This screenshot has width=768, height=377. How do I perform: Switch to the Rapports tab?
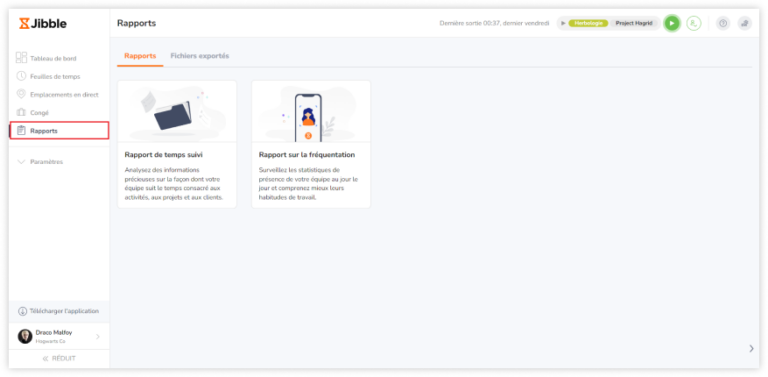pos(140,56)
